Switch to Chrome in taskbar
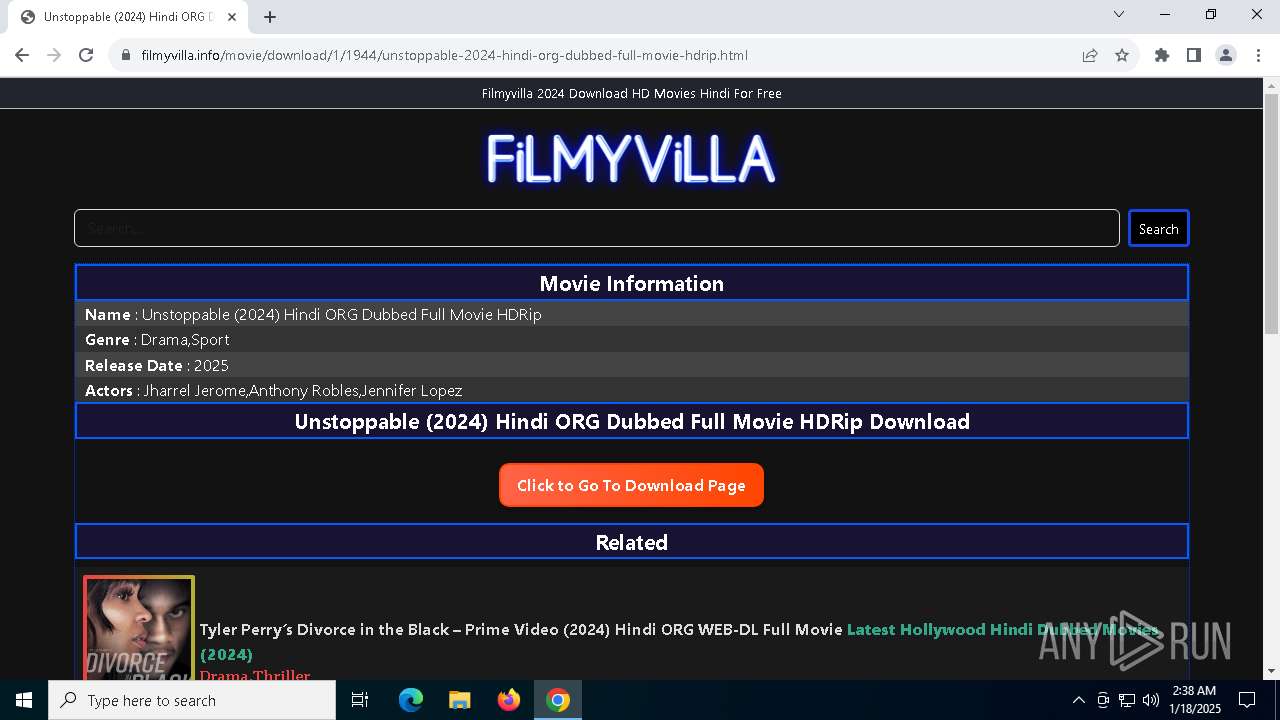The width and height of the screenshot is (1280, 720). point(558,700)
